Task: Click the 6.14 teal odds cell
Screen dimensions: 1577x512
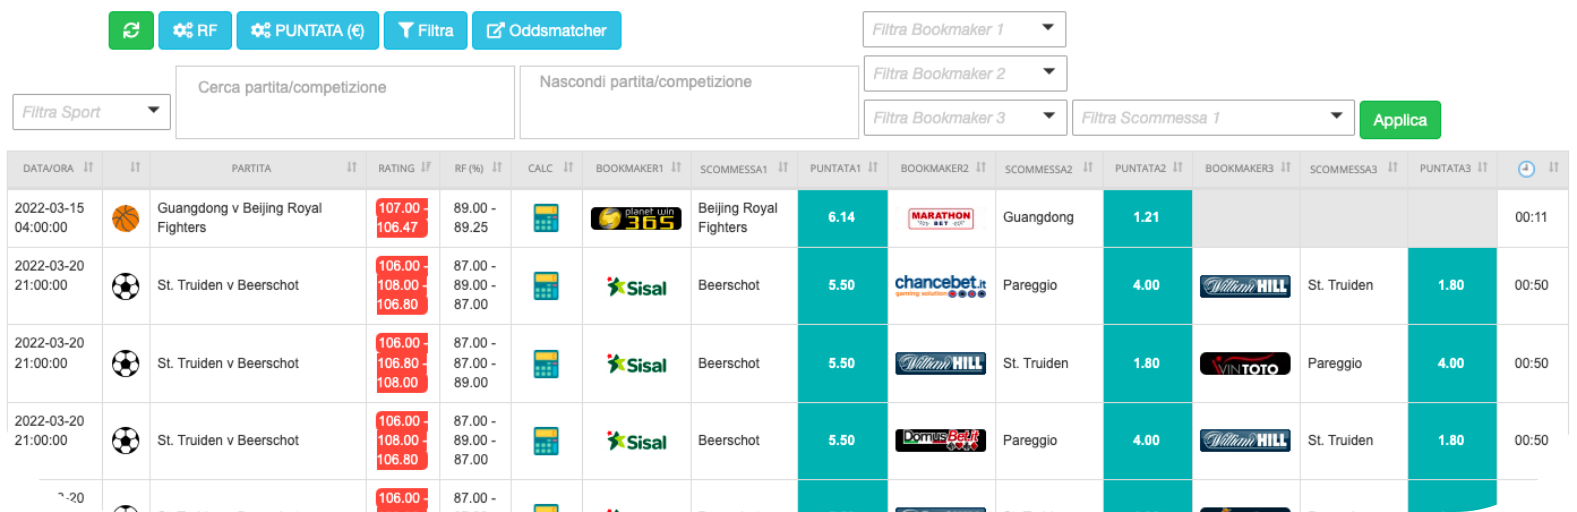Action: (842, 217)
